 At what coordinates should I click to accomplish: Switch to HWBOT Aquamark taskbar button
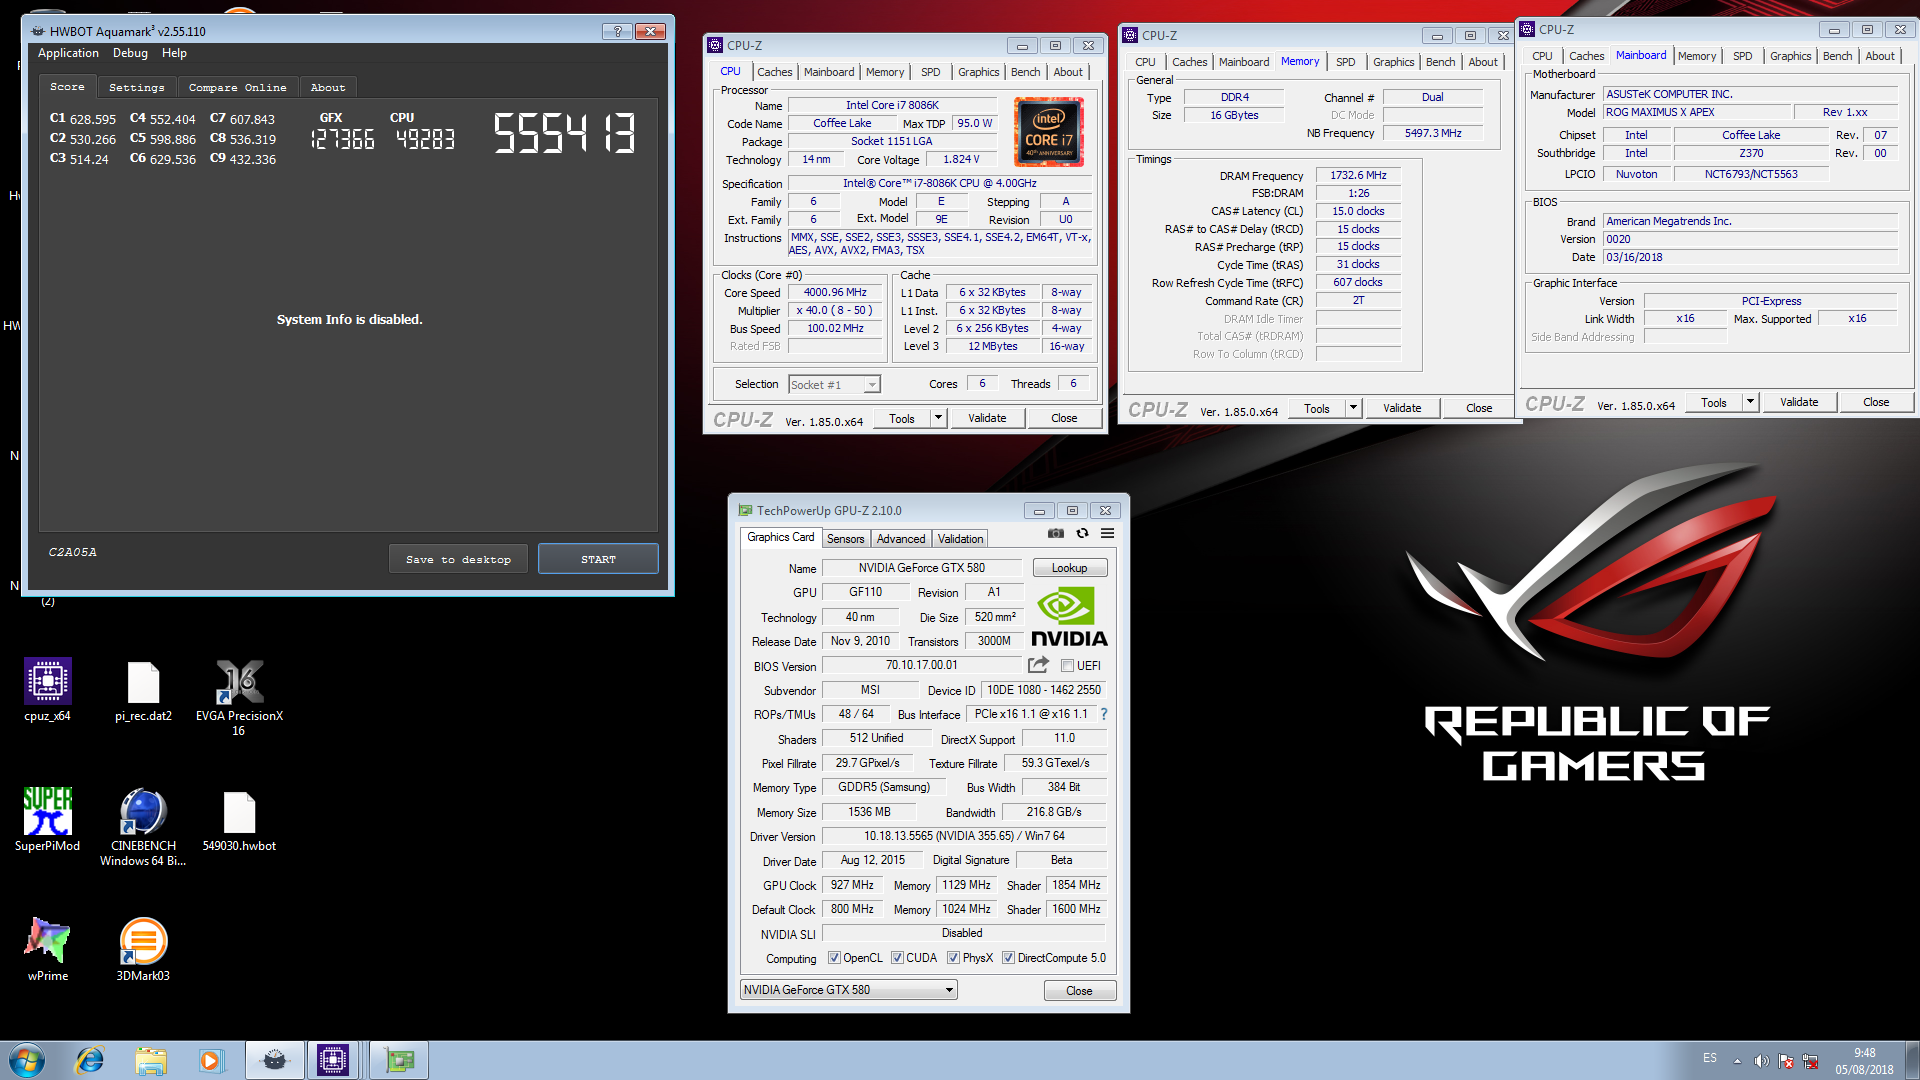click(x=275, y=1060)
